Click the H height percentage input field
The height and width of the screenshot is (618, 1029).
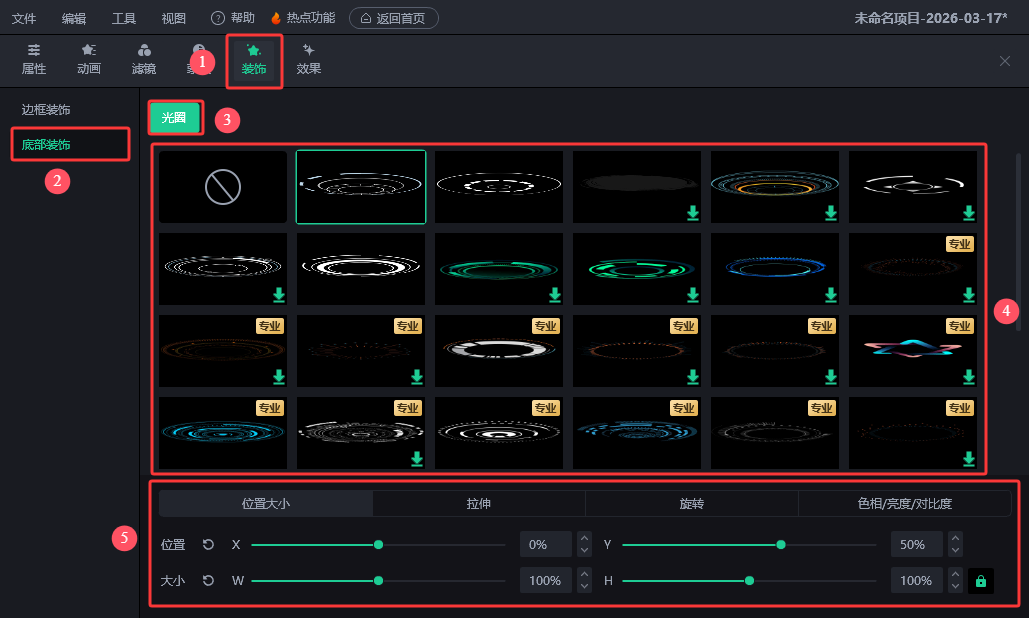[916, 580]
